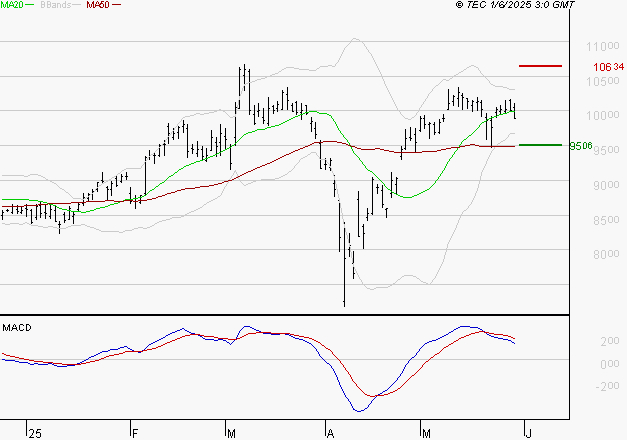Jump to the F February time marker

click(134, 432)
